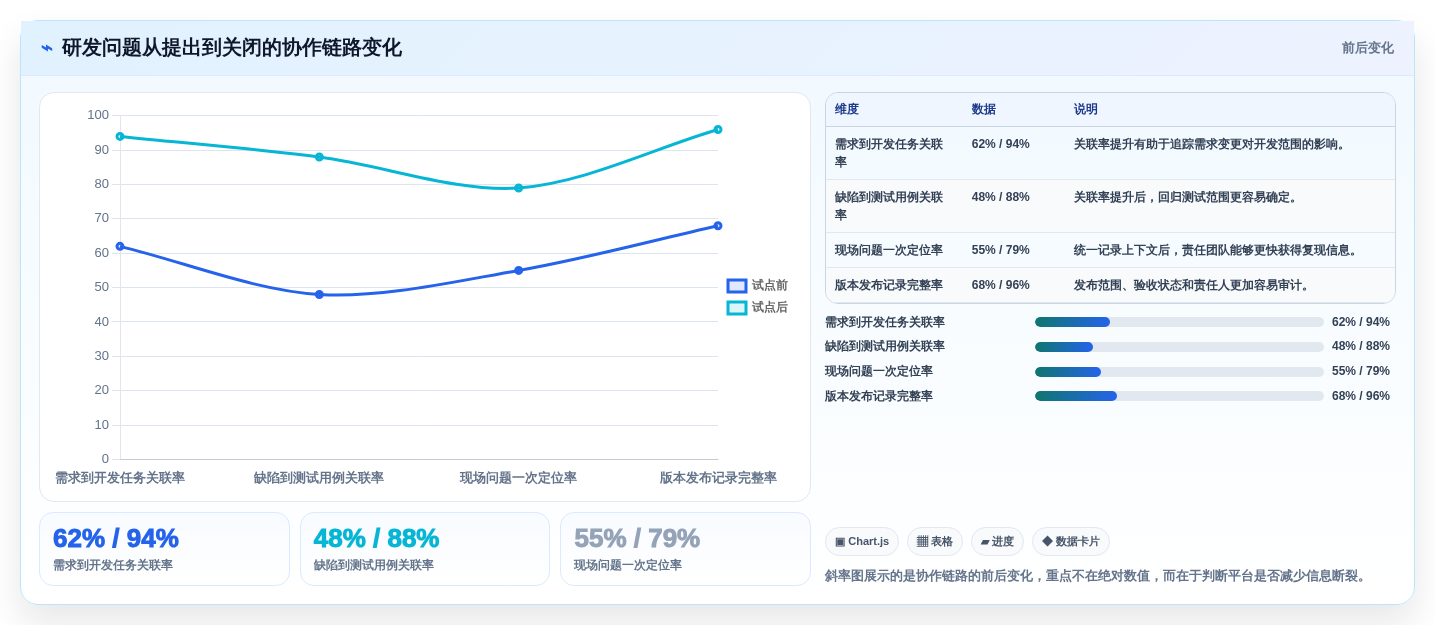Click the x-axis label 现场问题一次定位率
Viewport: 1435px width, 625px height.
518,478
